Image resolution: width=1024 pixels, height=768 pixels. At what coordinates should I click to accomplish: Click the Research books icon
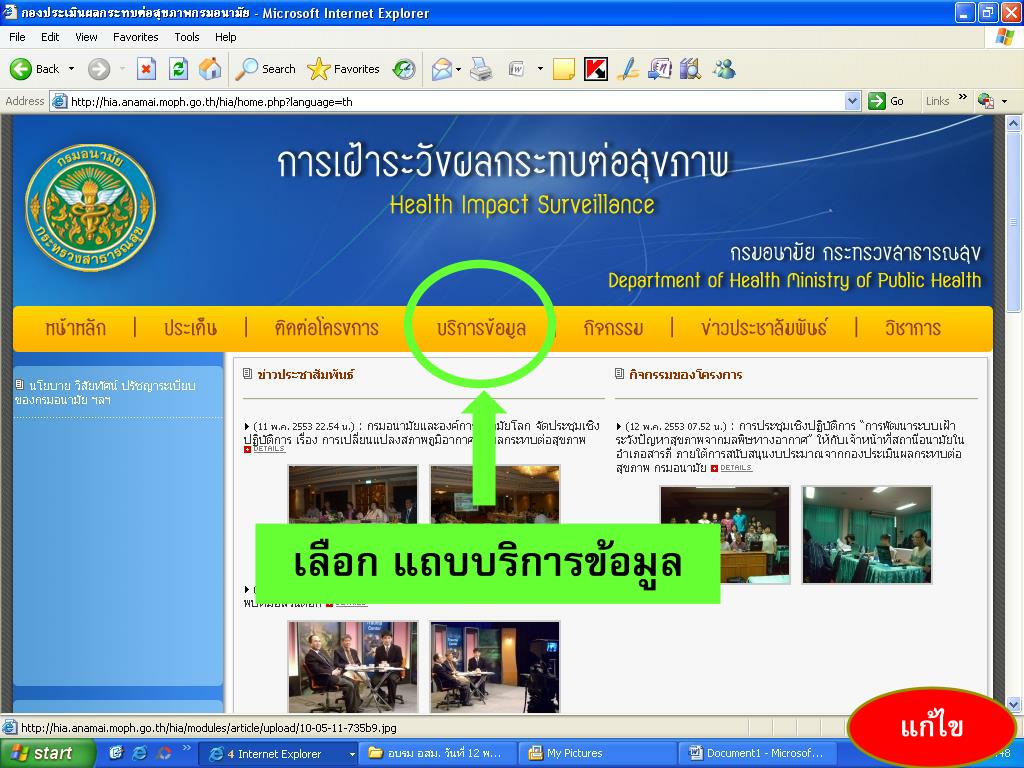[x=690, y=69]
